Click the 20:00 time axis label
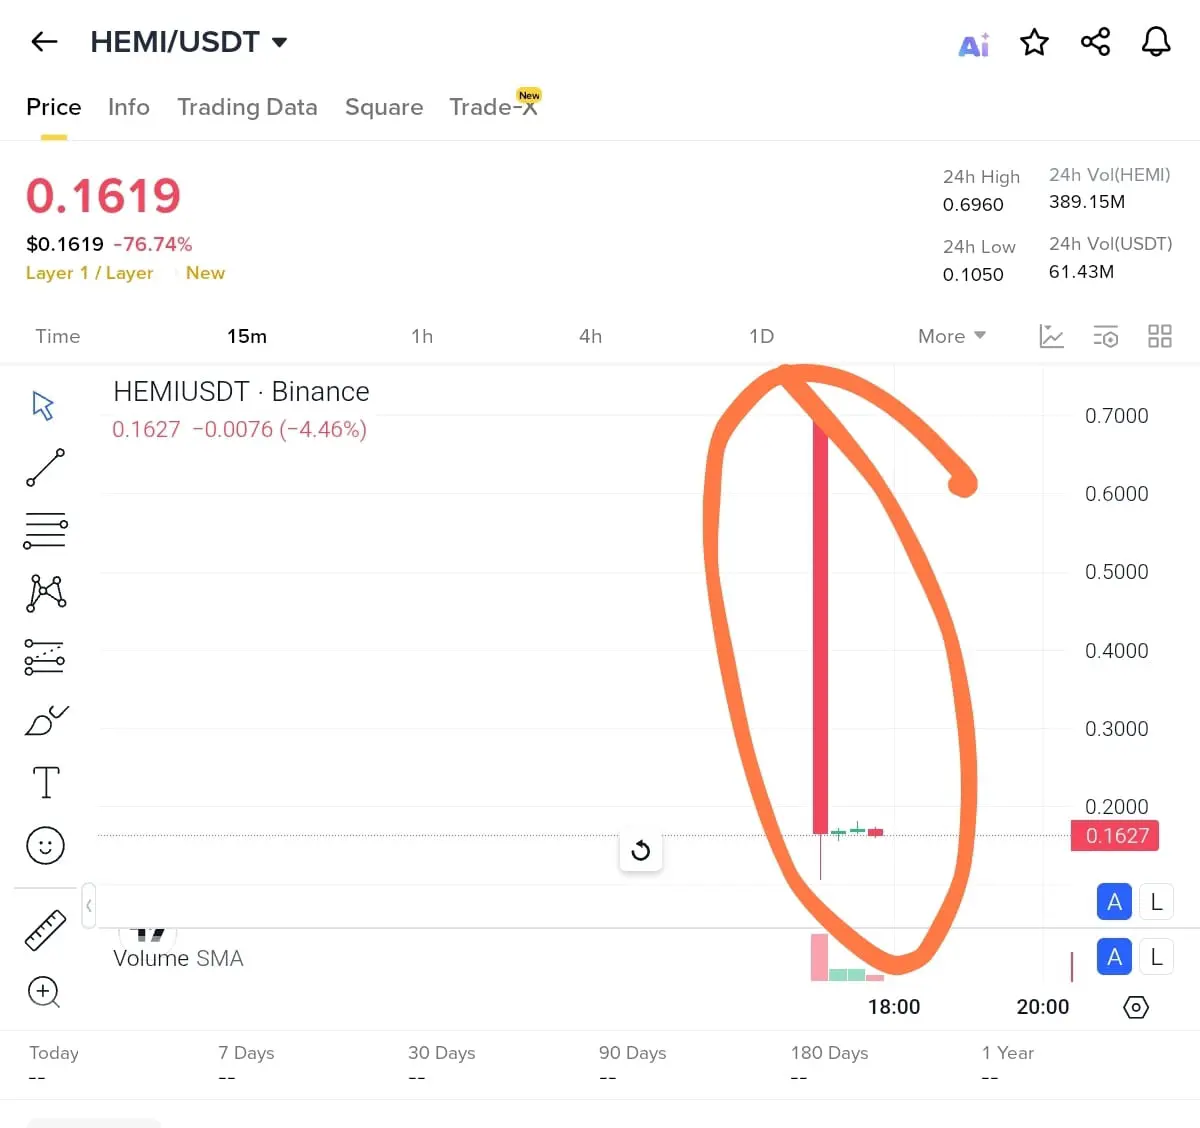Viewport: 1200px width, 1128px height. [1042, 1007]
